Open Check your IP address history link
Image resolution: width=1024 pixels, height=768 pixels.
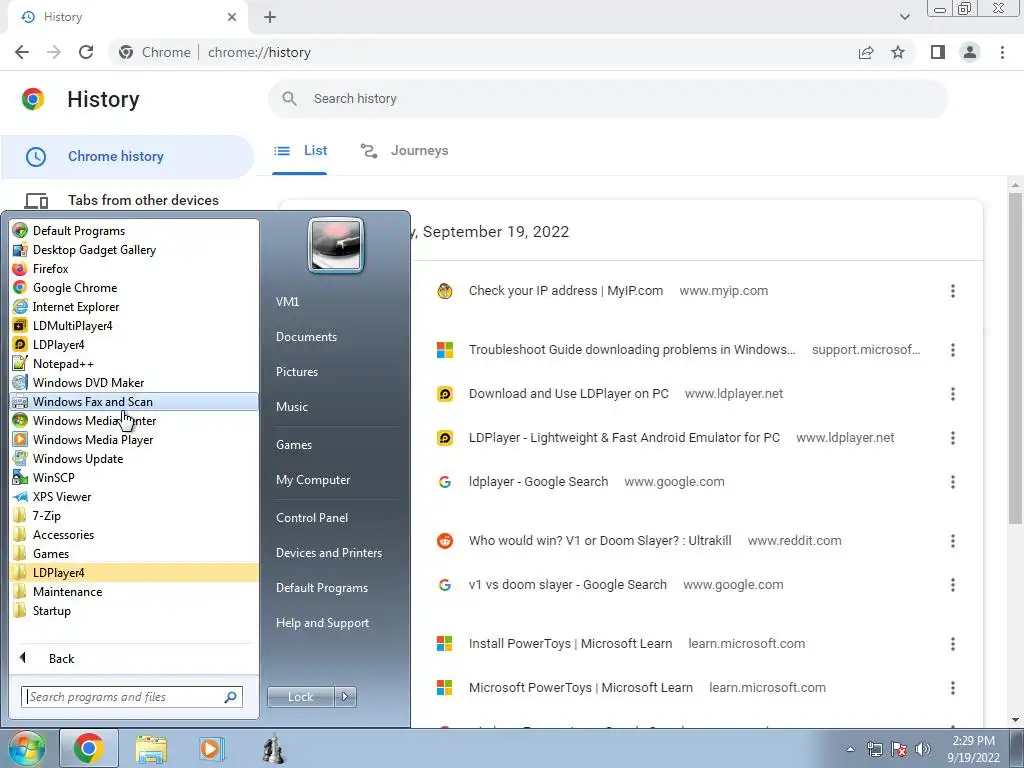(566, 291)
